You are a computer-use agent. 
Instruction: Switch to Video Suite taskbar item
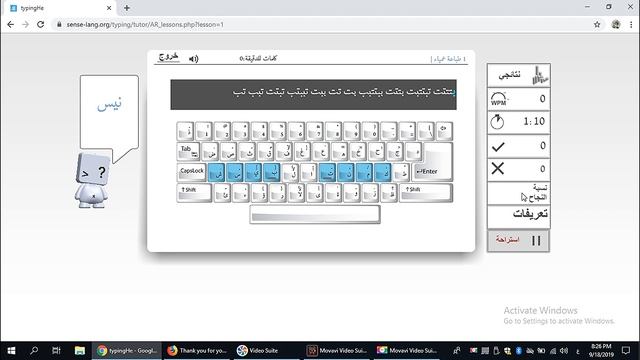click(267, 351)
